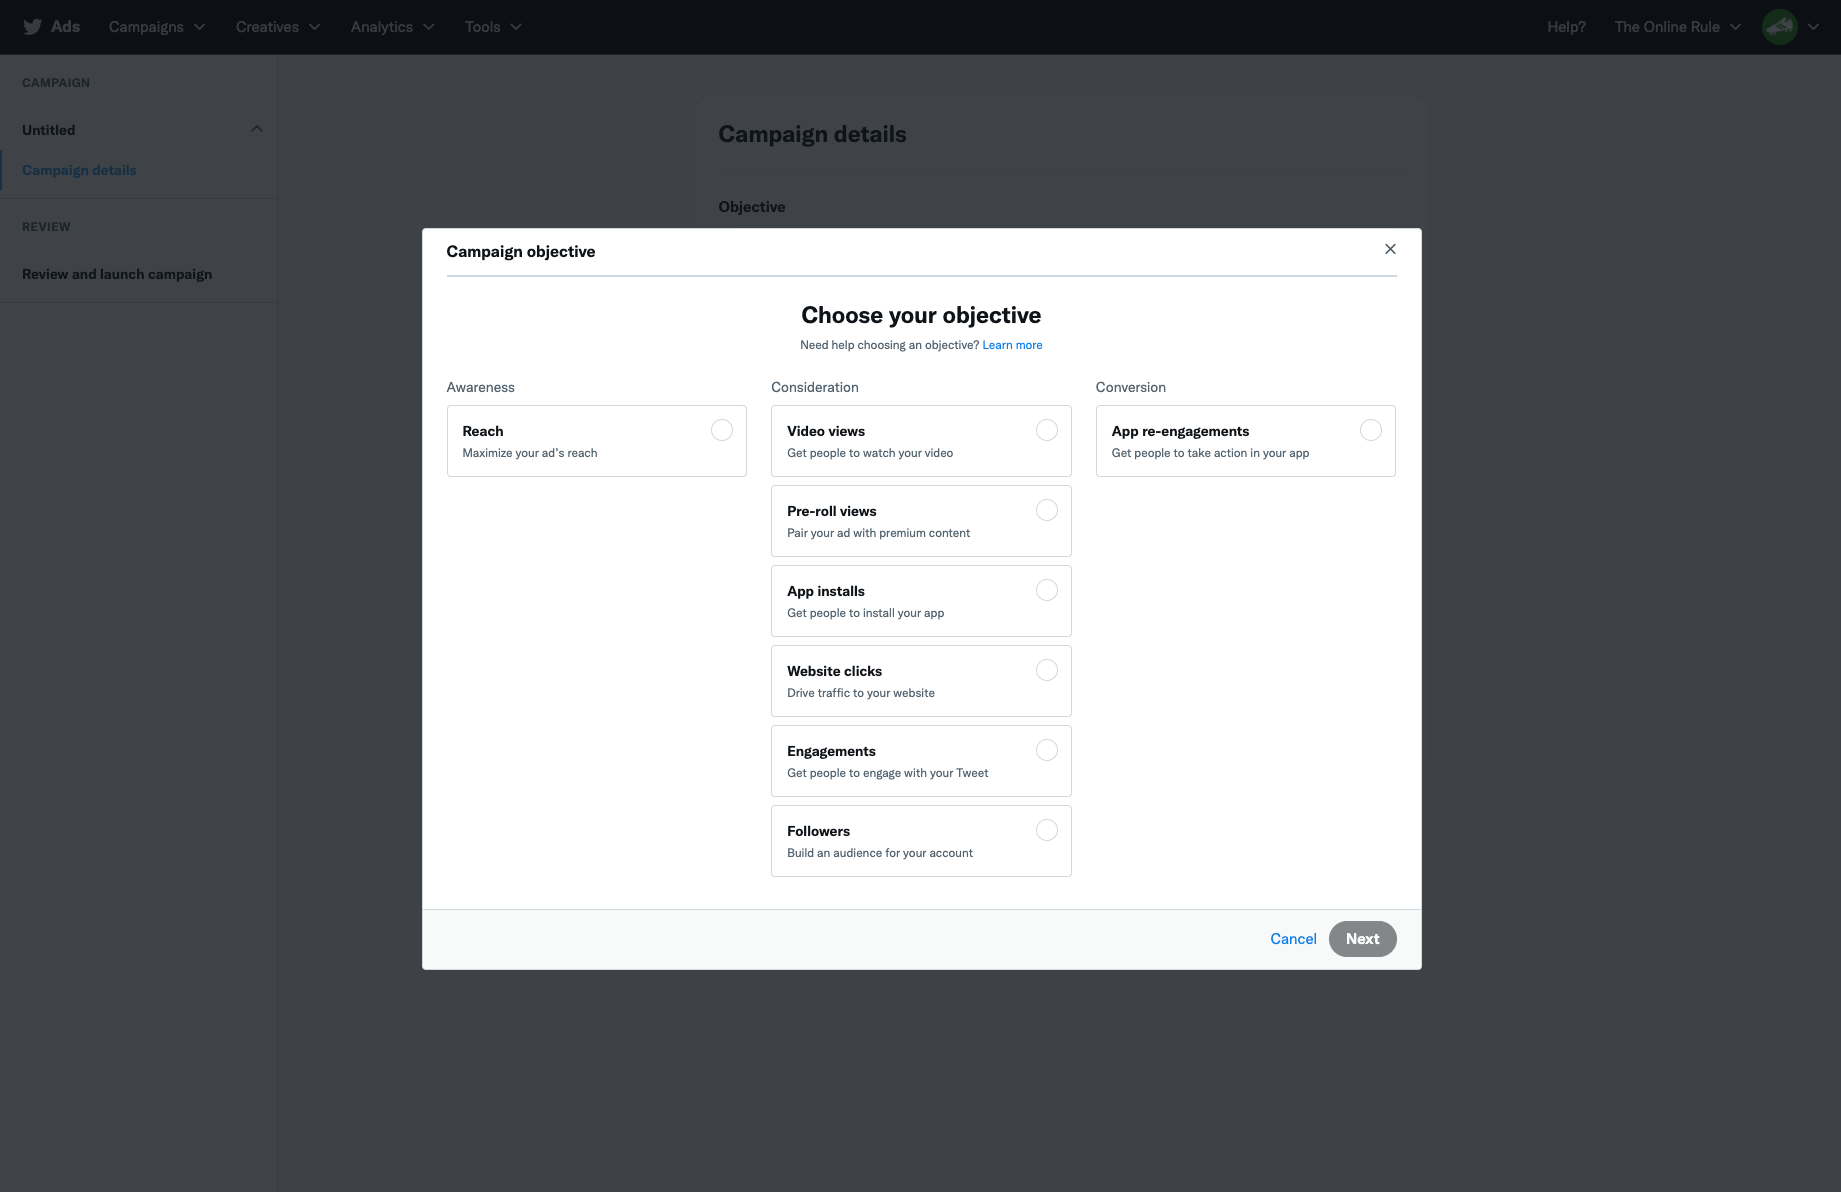Click the Awareness column heading

[x=480, y=387]
